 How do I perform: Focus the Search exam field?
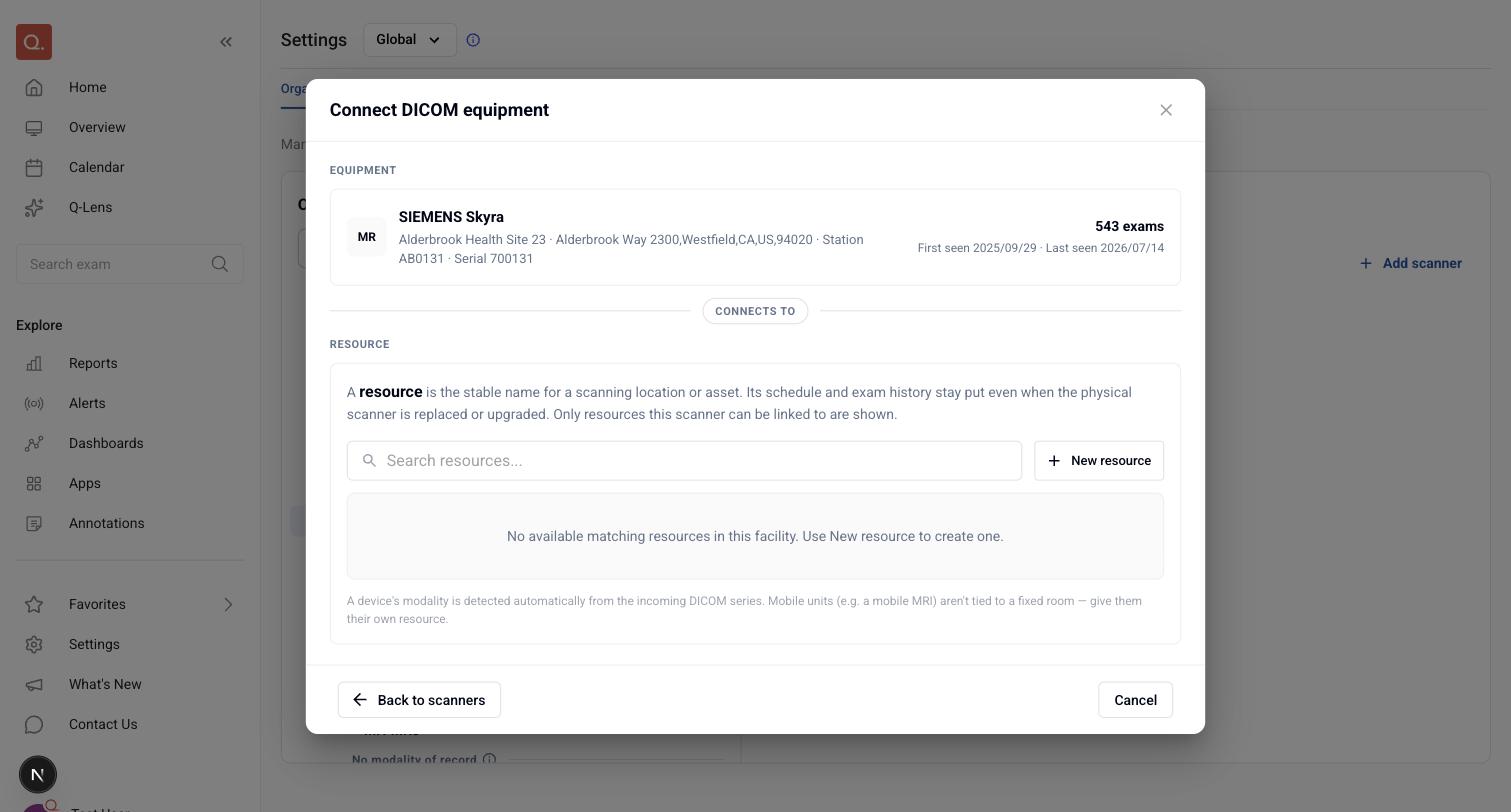click(130, 264)
